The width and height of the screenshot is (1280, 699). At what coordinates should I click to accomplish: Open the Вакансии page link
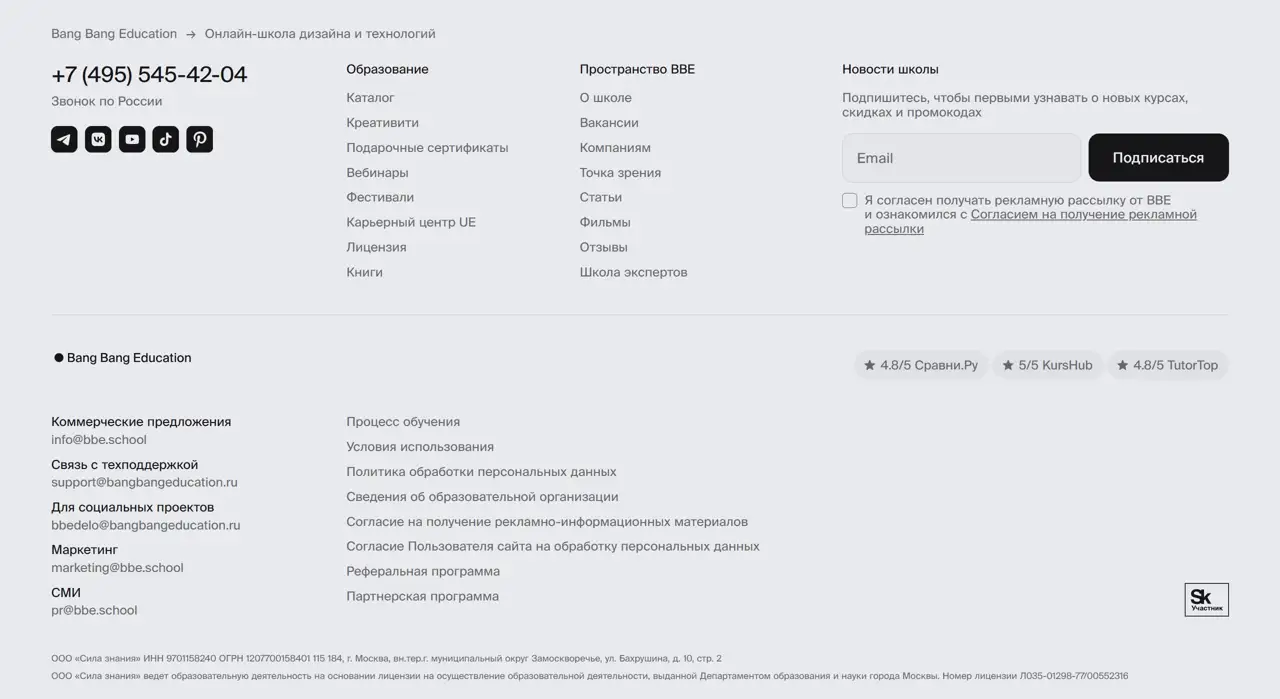[x=609, y=123]
